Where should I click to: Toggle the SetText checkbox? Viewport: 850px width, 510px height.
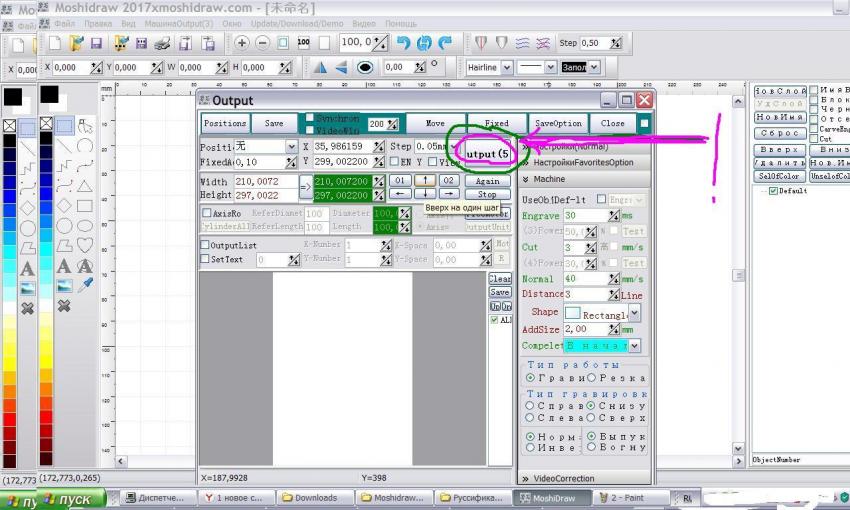pyautogui.click(x=206, y=259)
